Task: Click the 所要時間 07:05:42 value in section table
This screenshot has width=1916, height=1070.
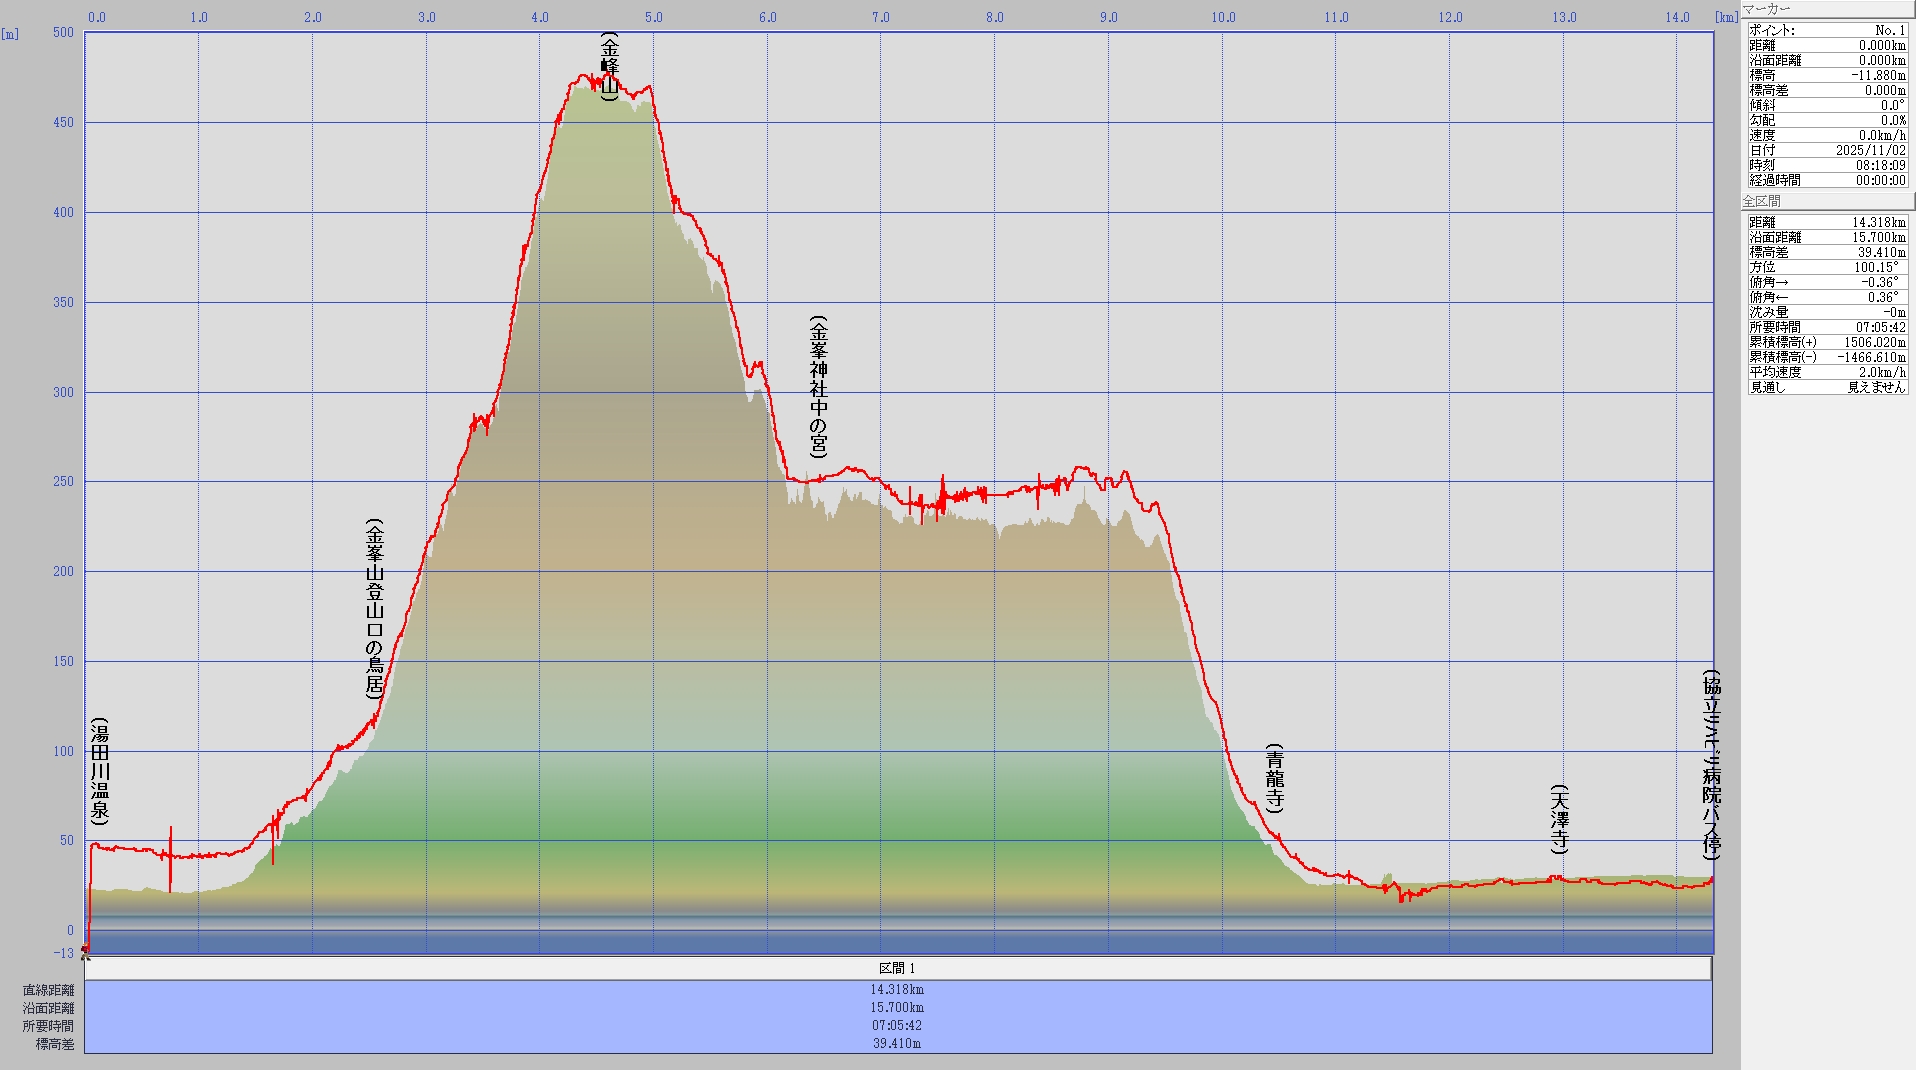Action: point(897,1025)
